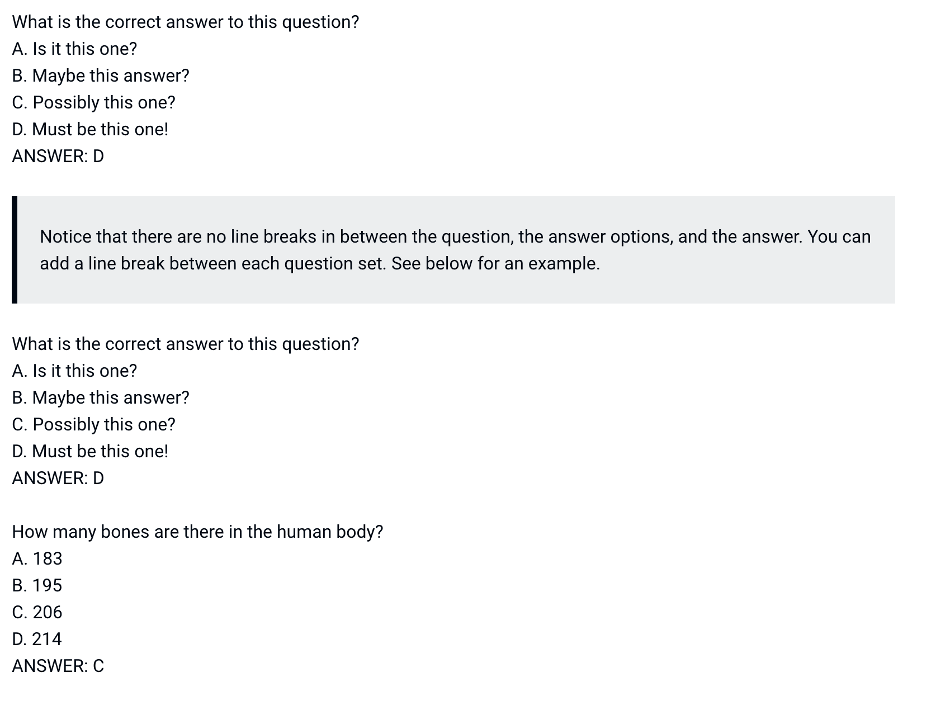Click 'A. Is it this one?' in the second question set
The image size is (936, 702).
(x=75, y=371)
